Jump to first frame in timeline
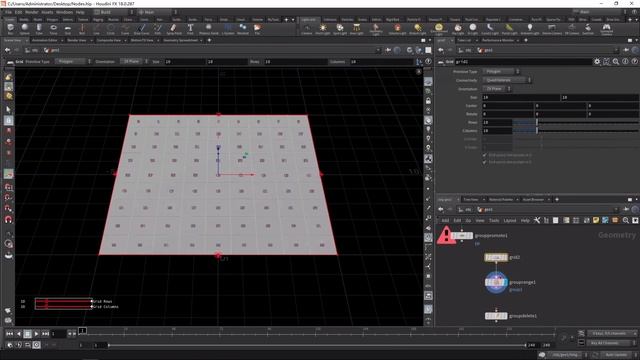This screenshot has width=640, height=360. coord(9,334)
